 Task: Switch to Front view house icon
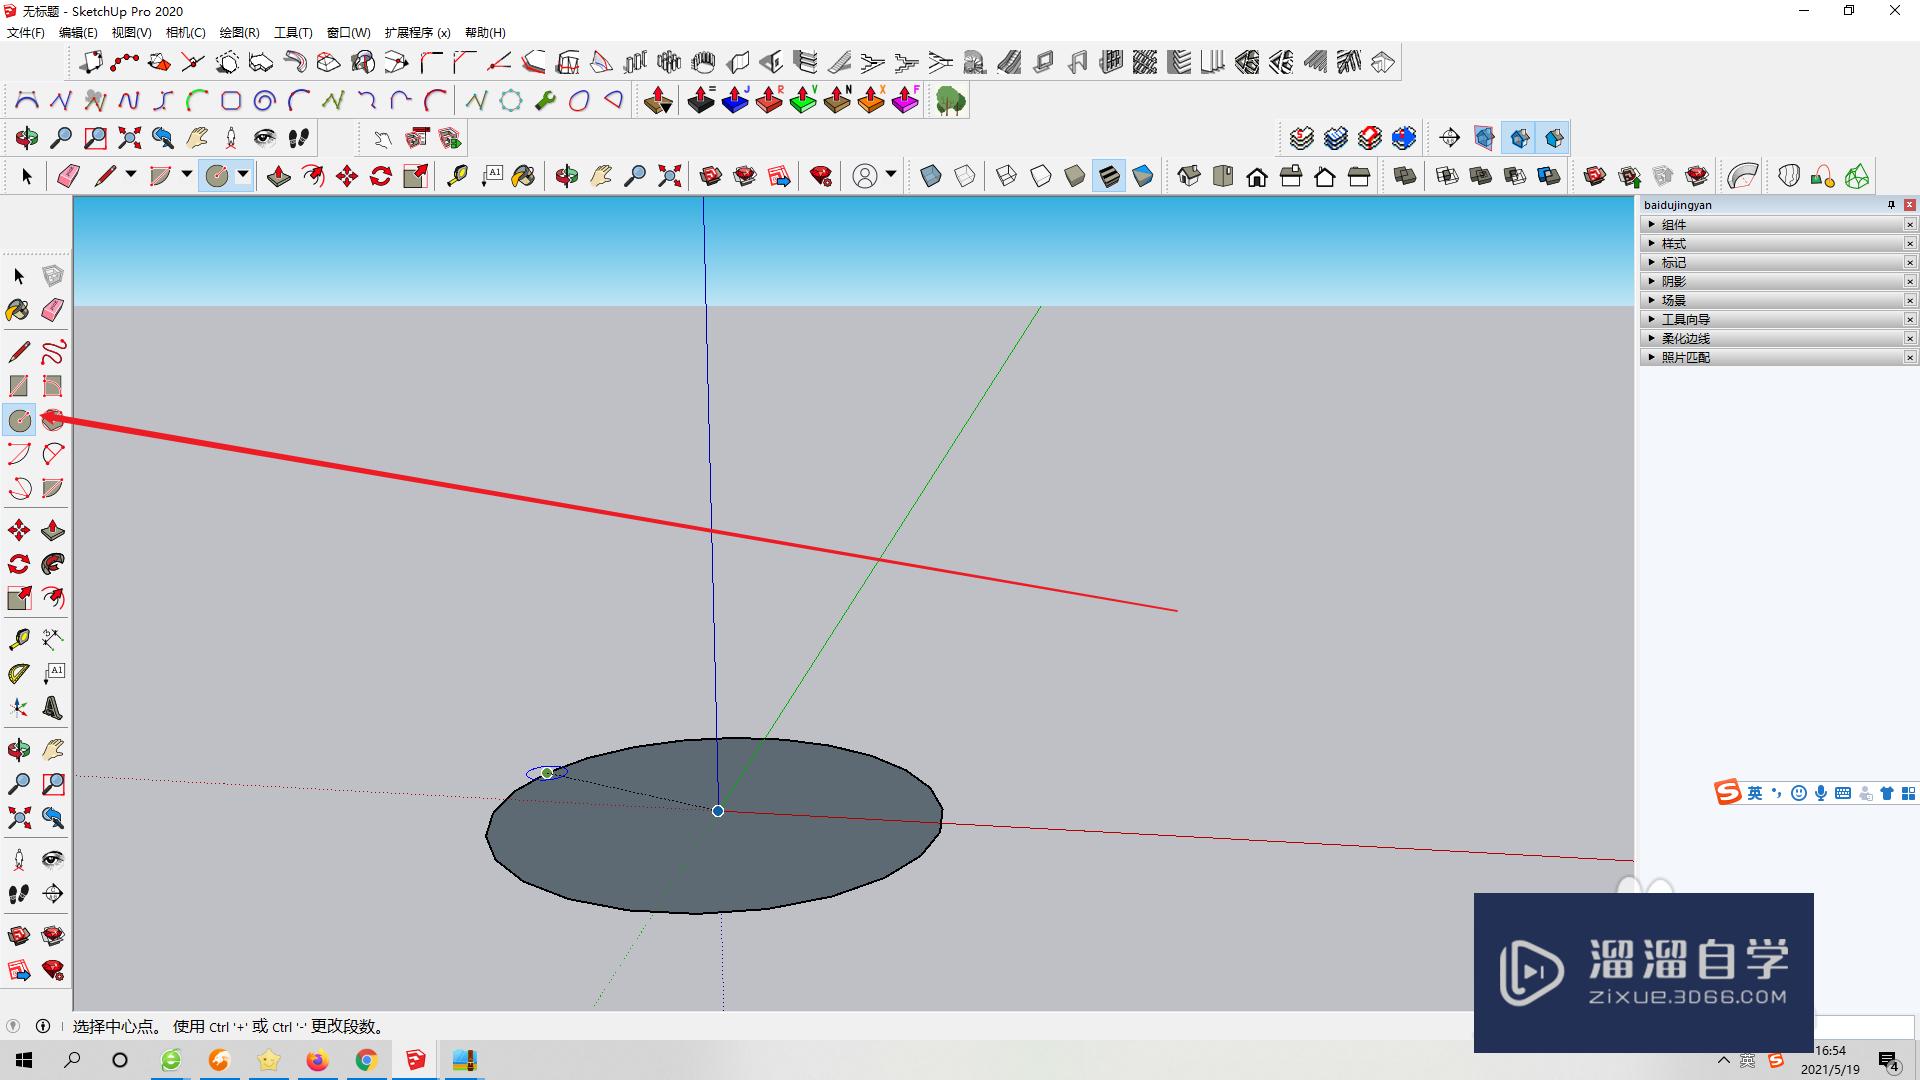[x=1257, y=176]
